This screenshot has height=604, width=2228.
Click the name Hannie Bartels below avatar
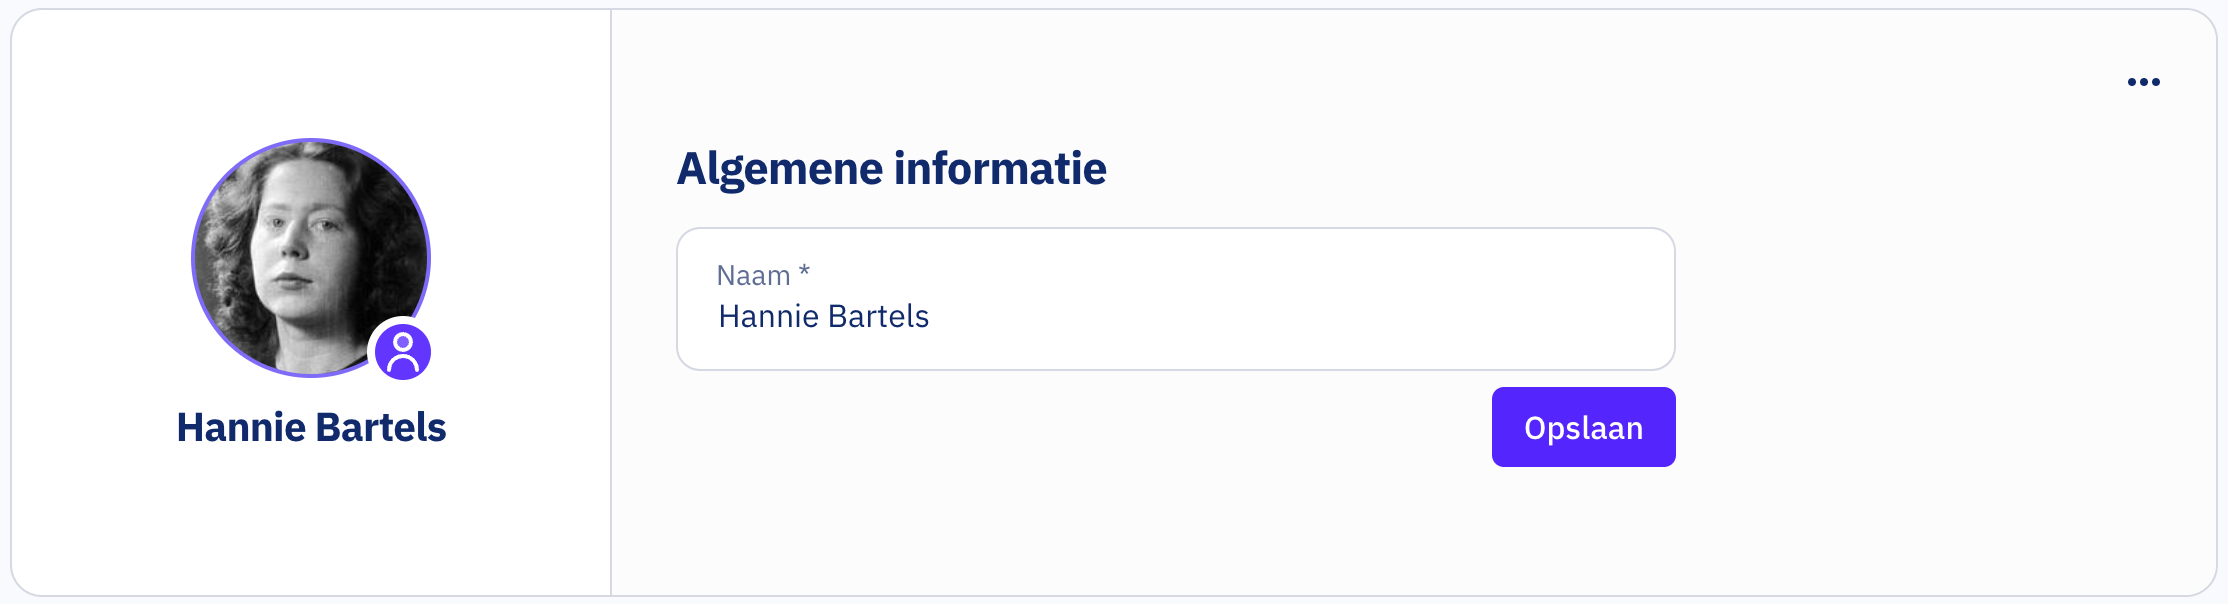tap(311, 427)
